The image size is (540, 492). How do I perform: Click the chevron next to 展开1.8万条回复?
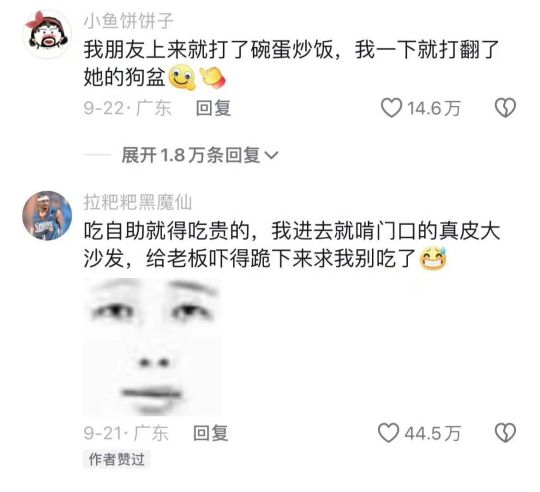pos(271,155)
